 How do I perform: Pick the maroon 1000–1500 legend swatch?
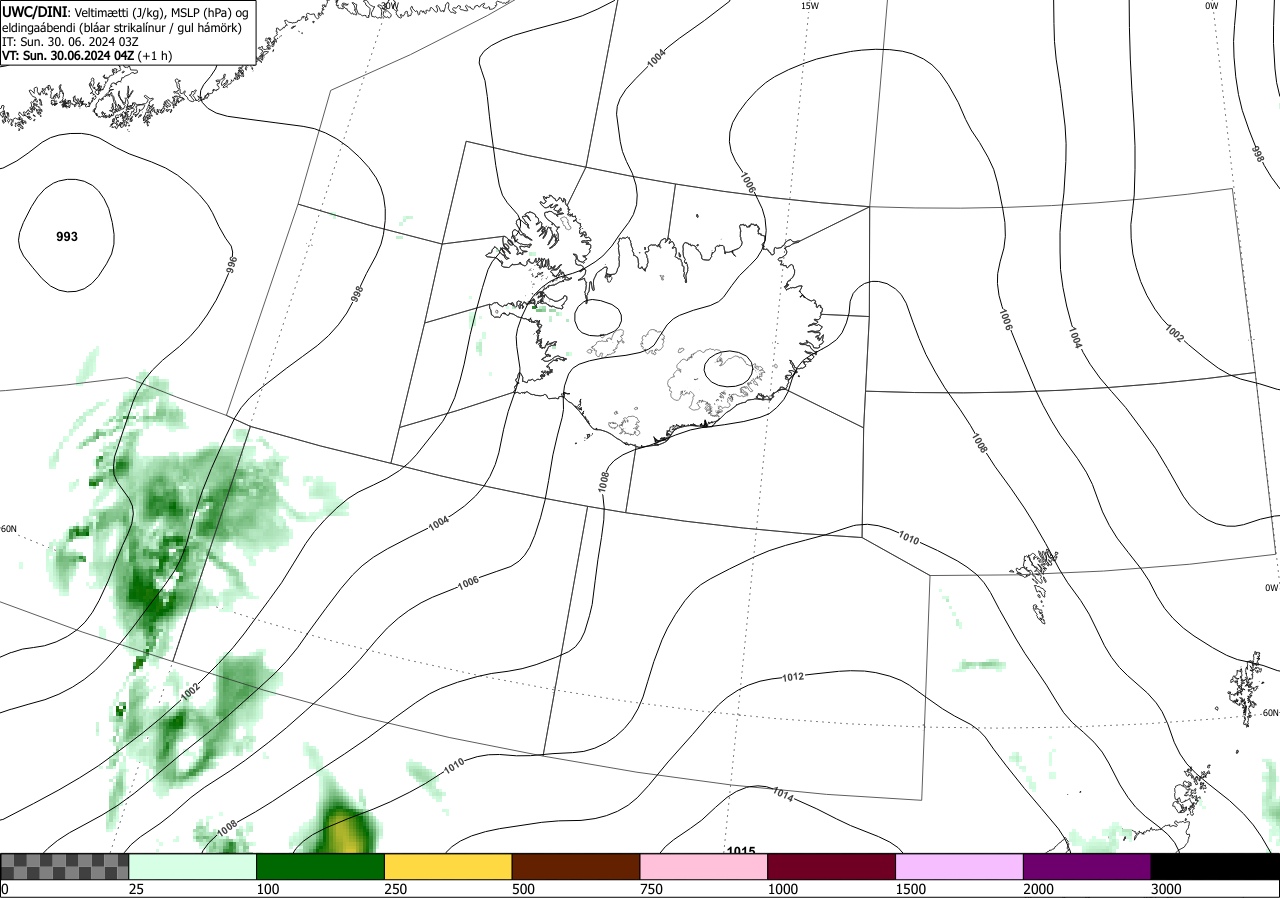(832, 866)
